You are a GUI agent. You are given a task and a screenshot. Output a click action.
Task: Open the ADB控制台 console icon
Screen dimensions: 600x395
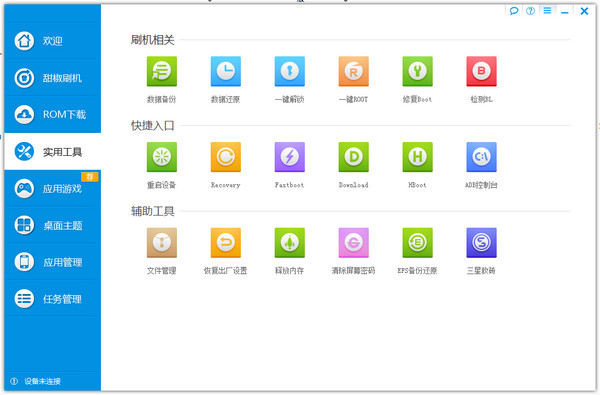(481, 157)
